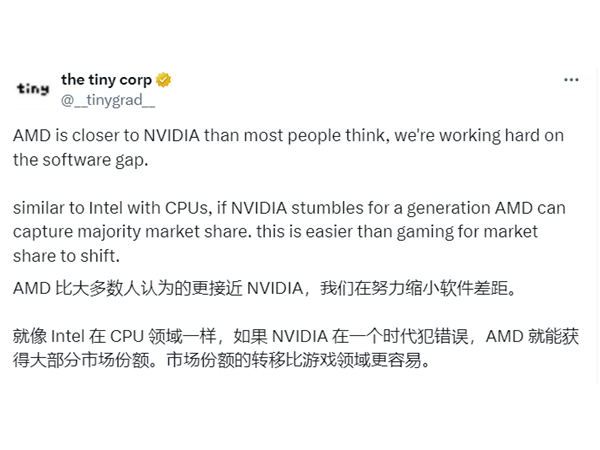Click the final line starting "得大部分市场份额"
Image resolution: width=600 pixels, height=450 pixels.
tap(222, 360)
